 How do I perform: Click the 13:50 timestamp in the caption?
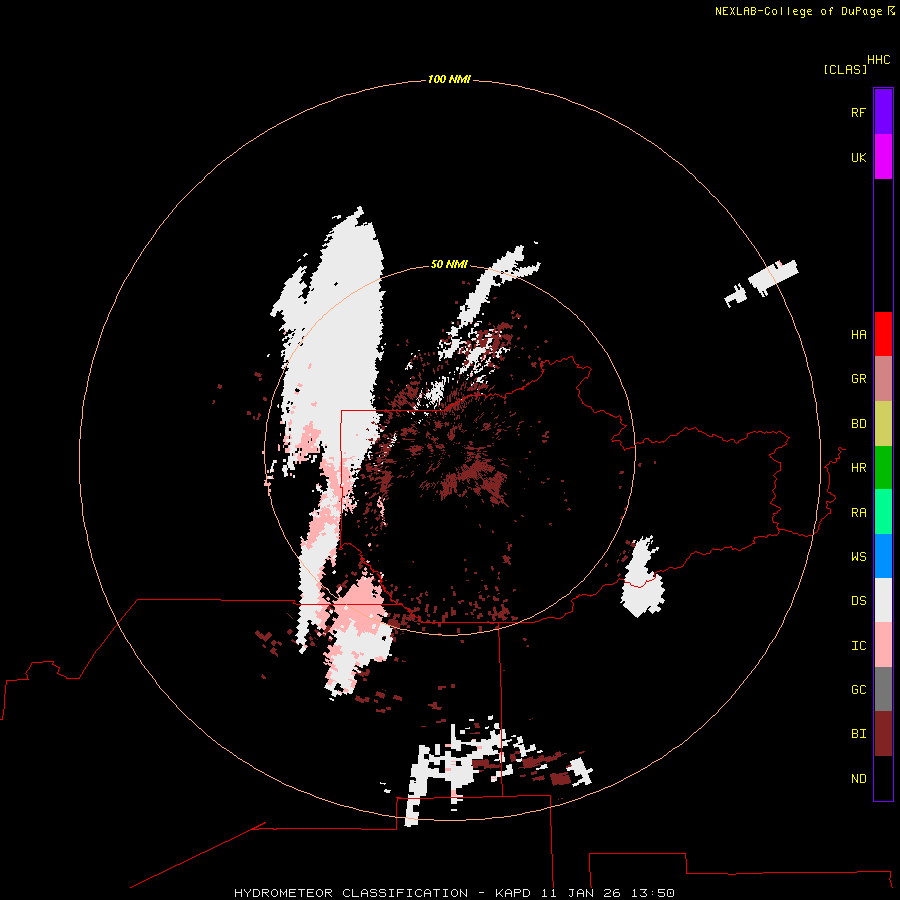pyautogui.click(x=652, y=893)
